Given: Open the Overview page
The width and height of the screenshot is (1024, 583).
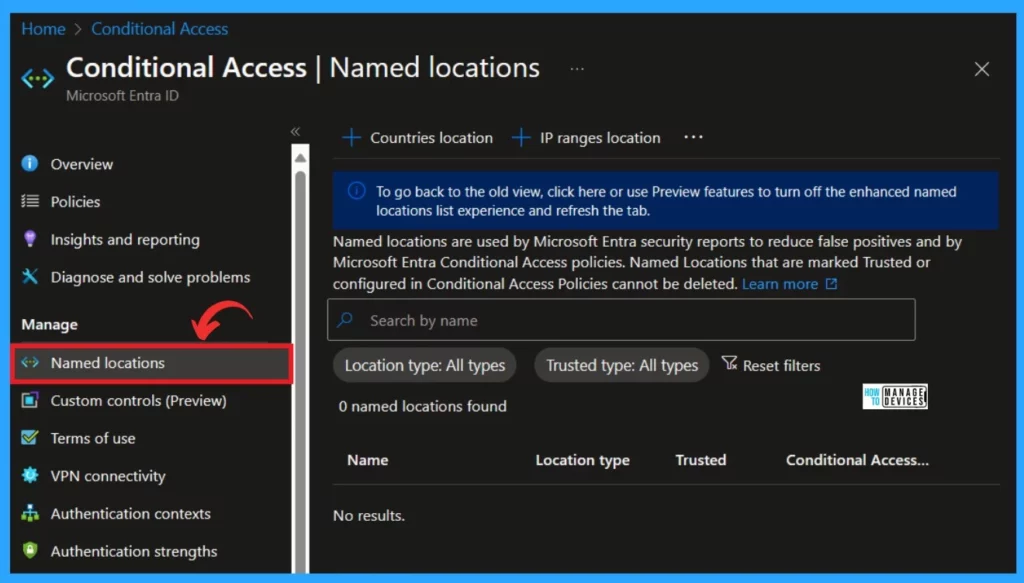Looking at the screenshot, I should pyautogui.click(x=82, y=164).
